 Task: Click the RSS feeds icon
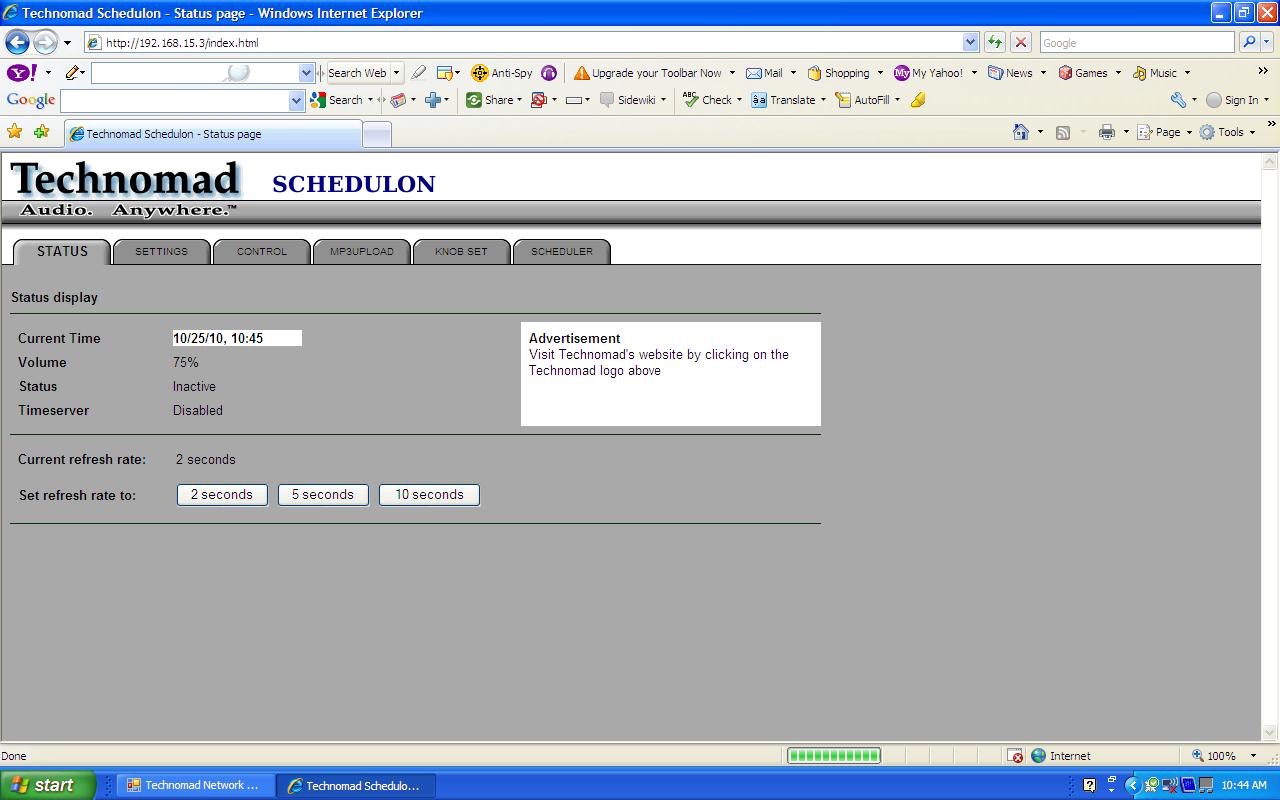tap(1063, 132)
